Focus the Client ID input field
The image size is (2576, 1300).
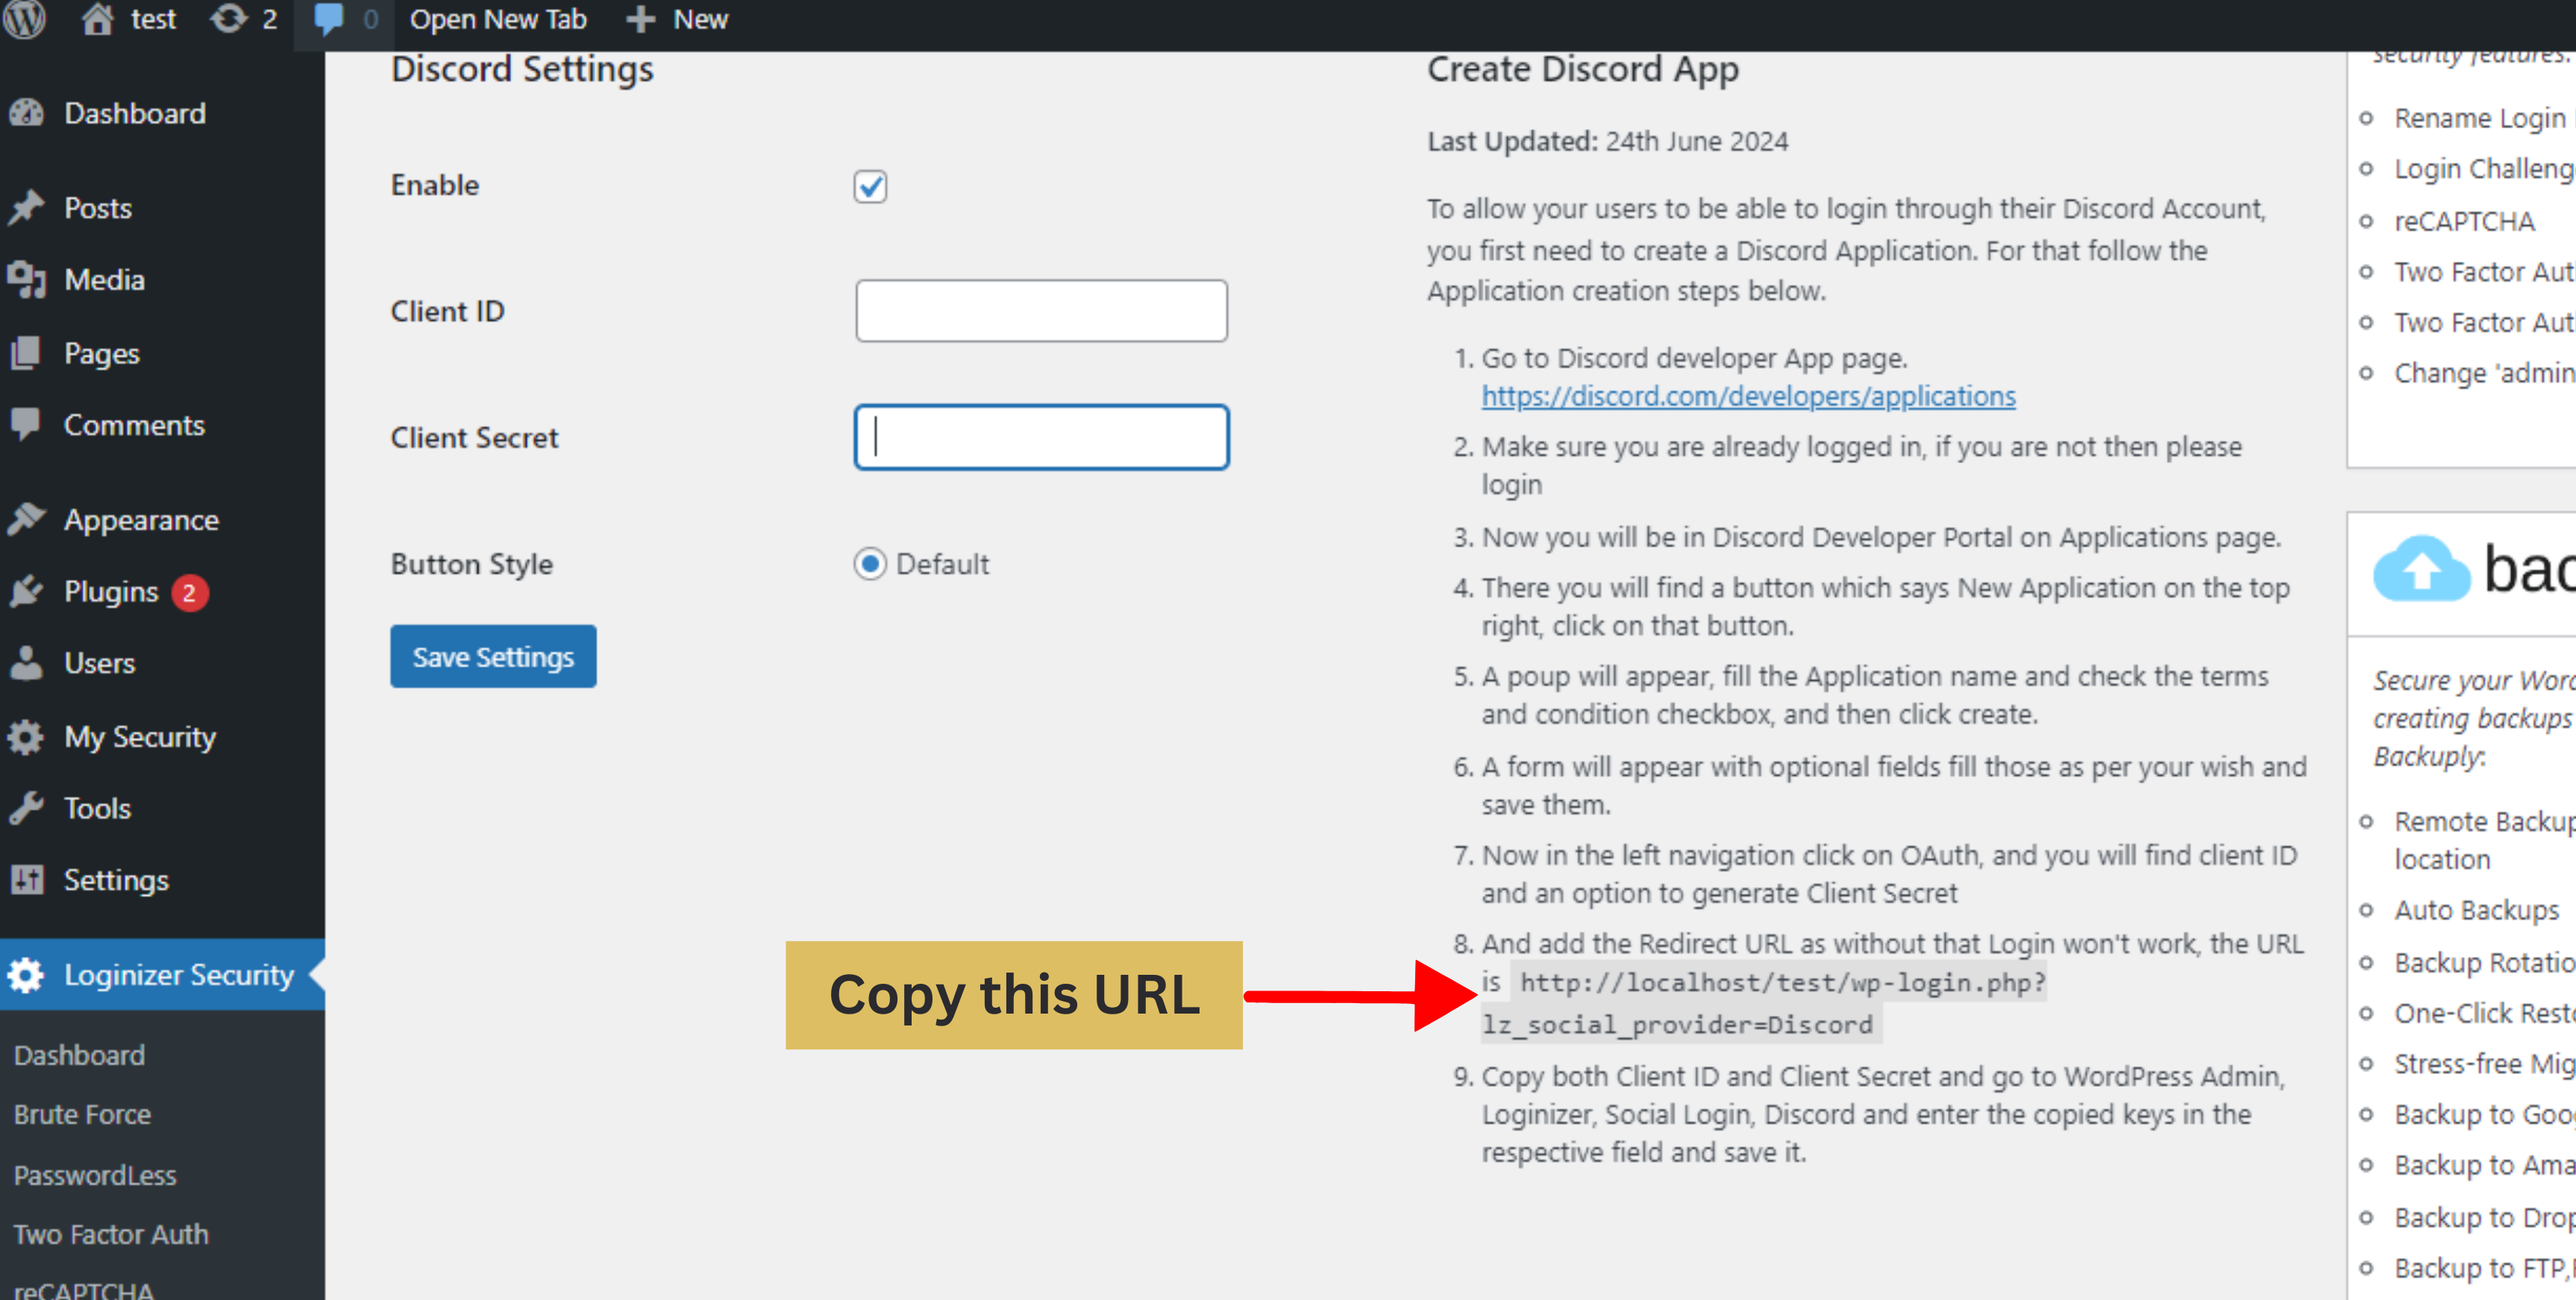click(x=1041, y=311)
